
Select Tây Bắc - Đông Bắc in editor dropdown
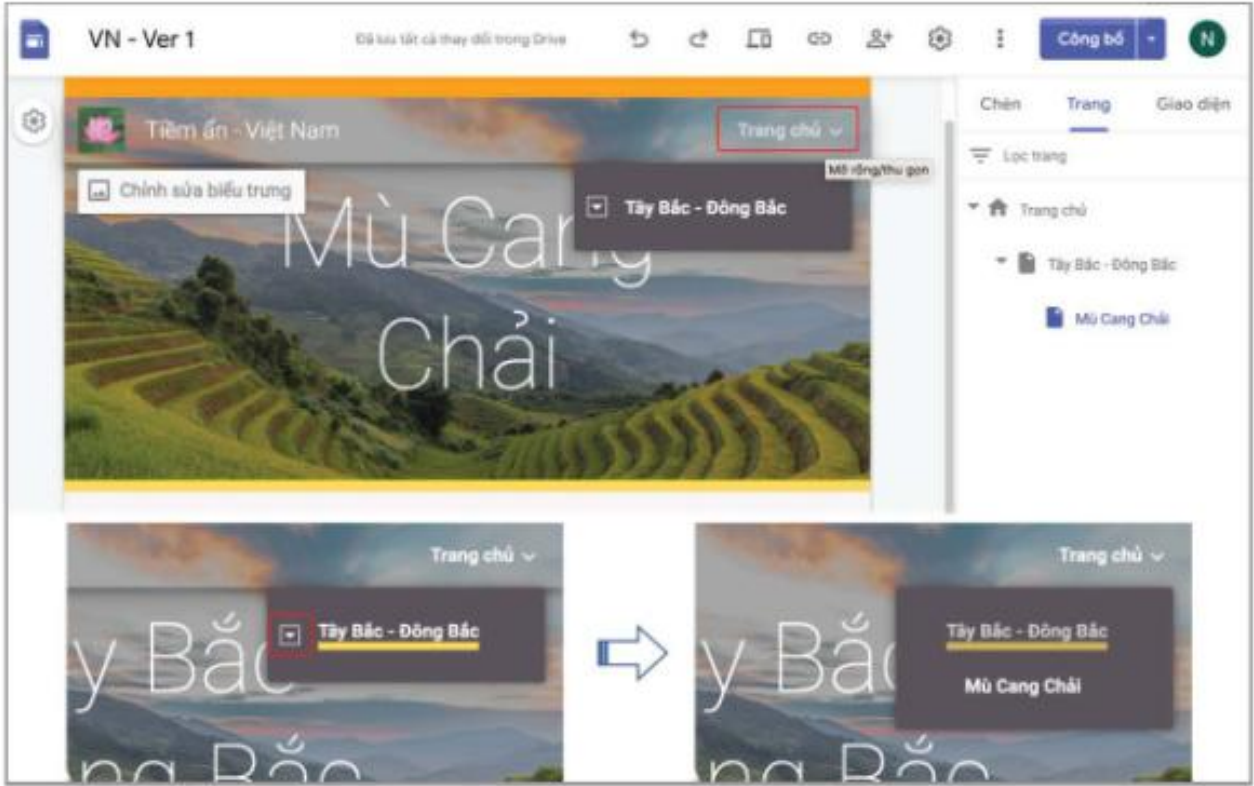coord(705,208)
